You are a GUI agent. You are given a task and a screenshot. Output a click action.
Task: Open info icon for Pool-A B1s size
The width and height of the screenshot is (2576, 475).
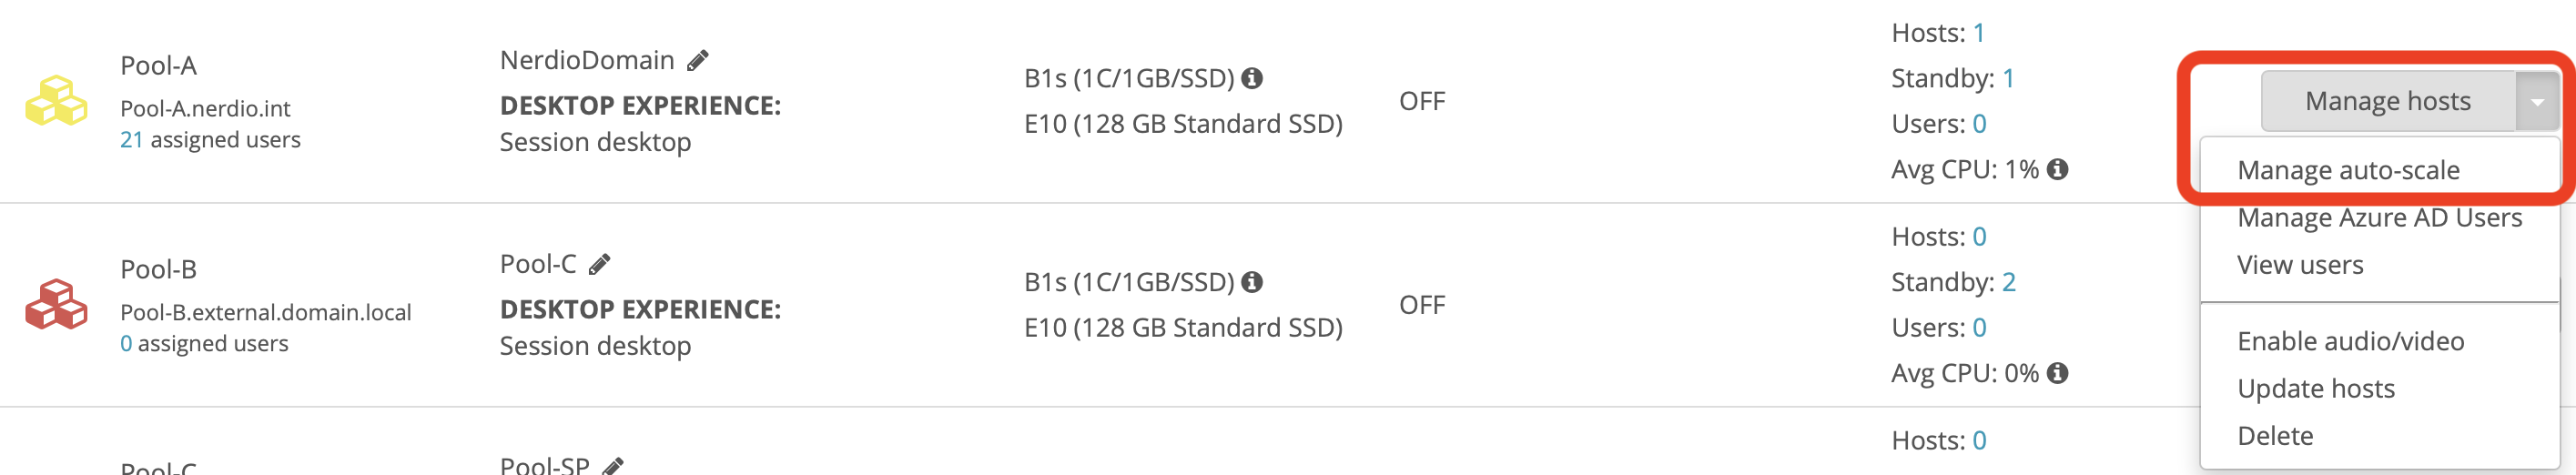[1252, 78]
